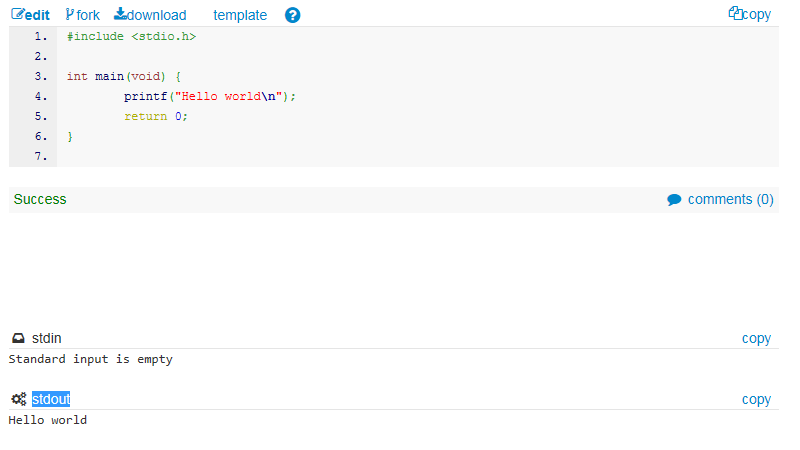Click the Success status text
The image size is (800, 450).
pos(40,199)
